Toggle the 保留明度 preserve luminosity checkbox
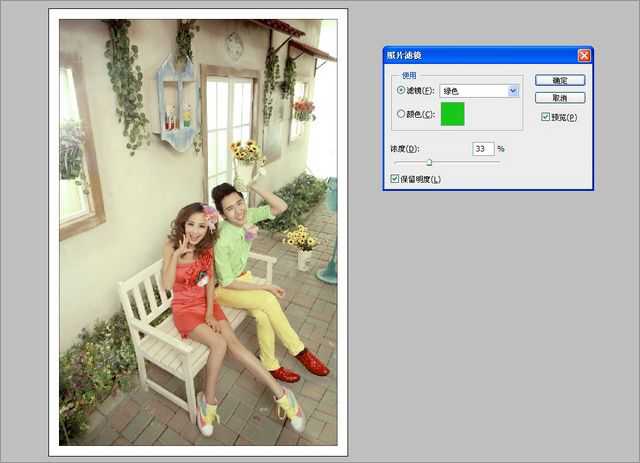This screenshot has width=640, height=463. pyautogui.click(x=395, y=179)
